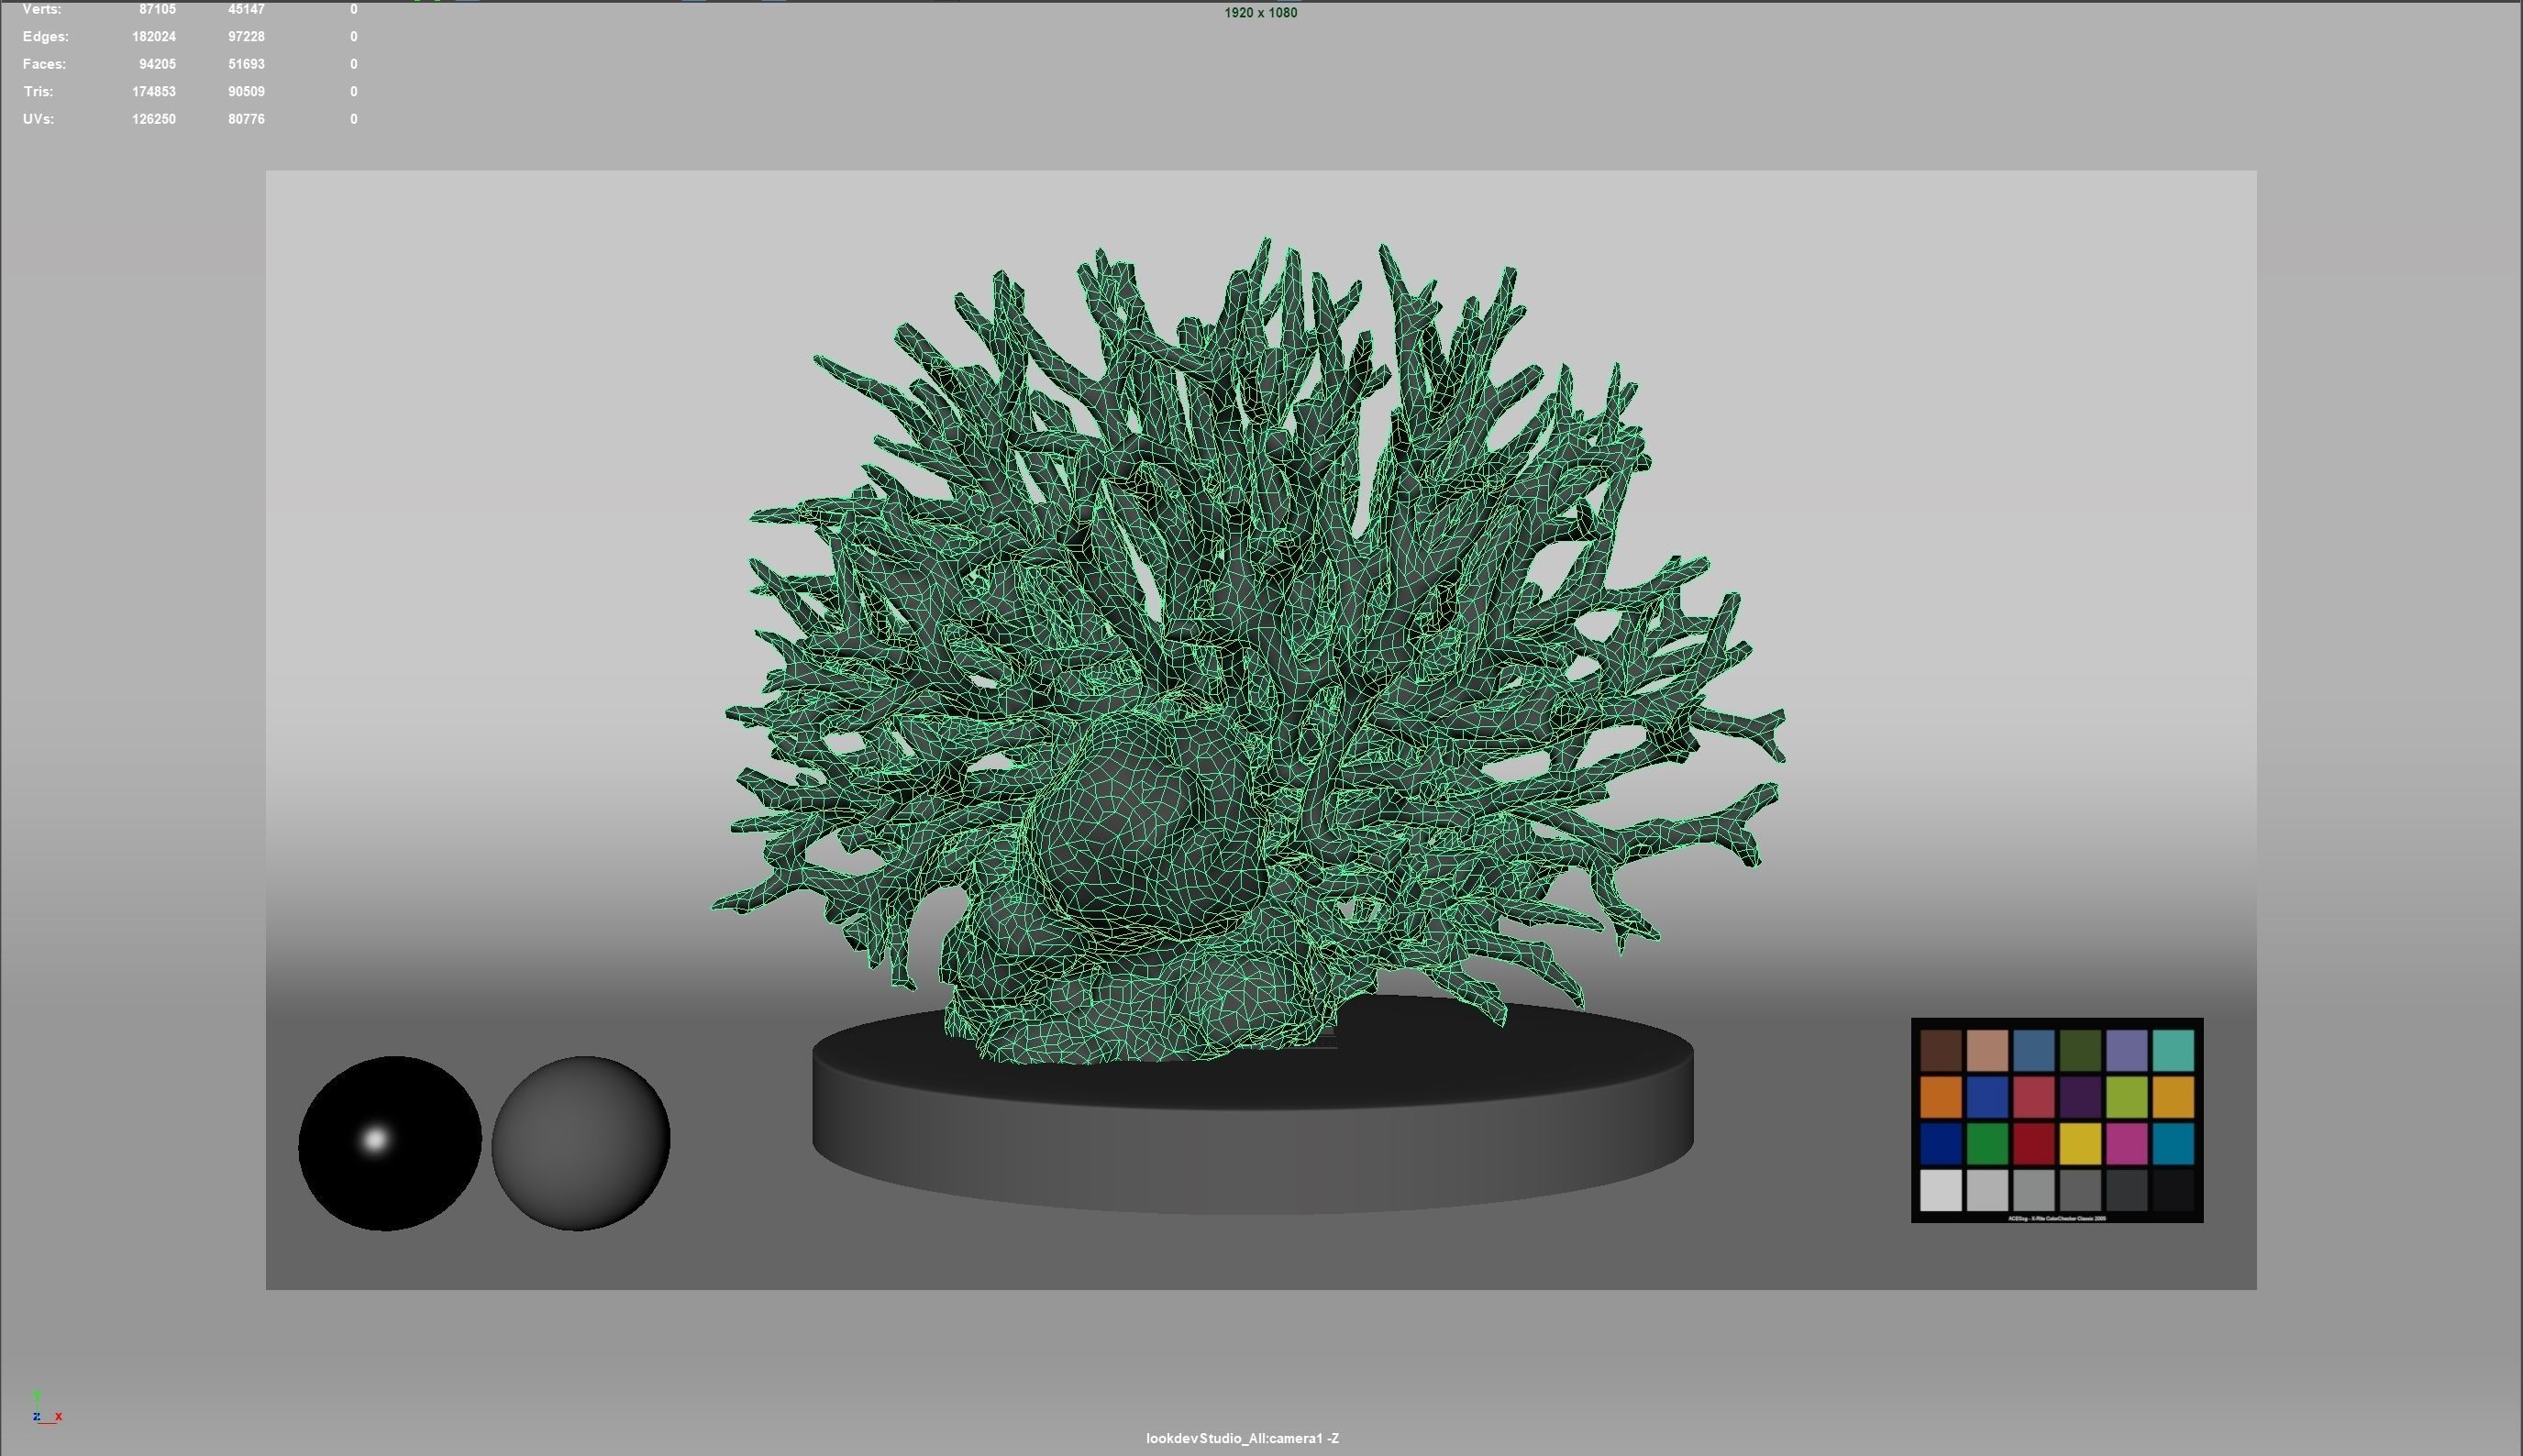Select the matte grey reference sphere

click(581, 1143)
